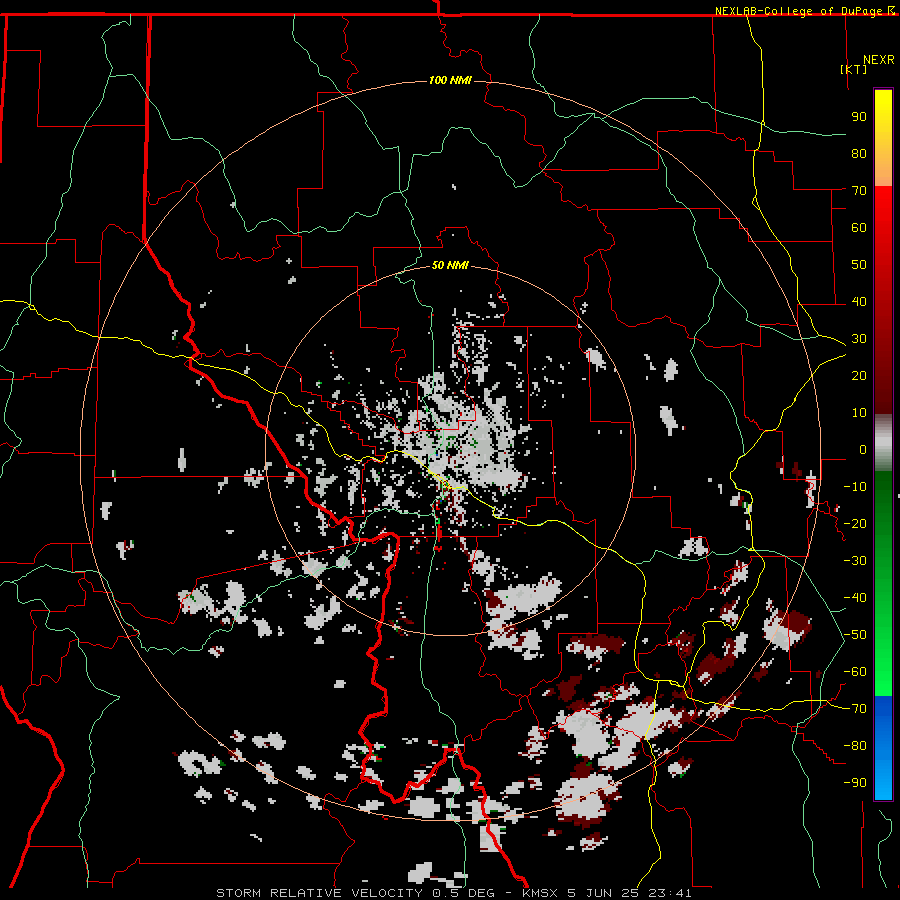Screen dimensions: 900x900
Task: Click the "-40" legend value
Action: [x=855, y=598]
